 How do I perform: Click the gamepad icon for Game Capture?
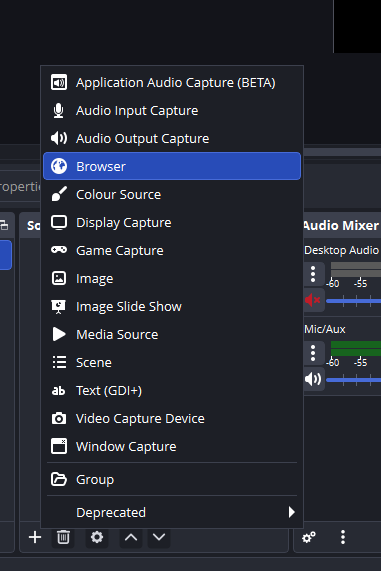59,250
